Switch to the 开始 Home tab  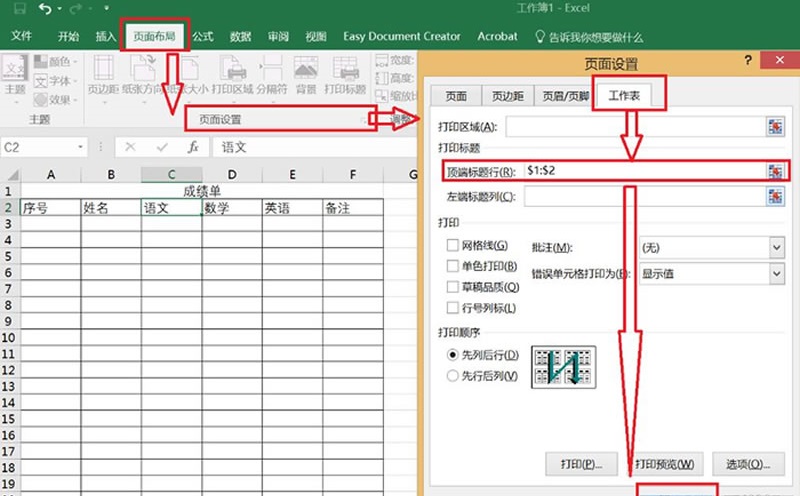68,36
